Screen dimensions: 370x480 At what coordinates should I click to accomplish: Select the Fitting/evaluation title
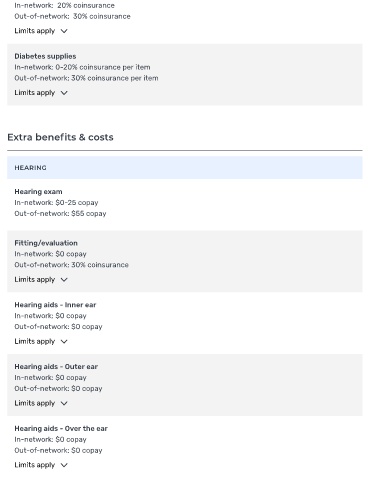46,243
